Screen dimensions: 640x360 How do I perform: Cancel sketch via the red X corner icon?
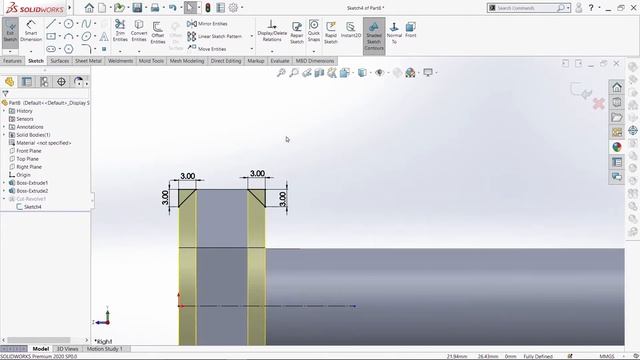coord(599,104)
